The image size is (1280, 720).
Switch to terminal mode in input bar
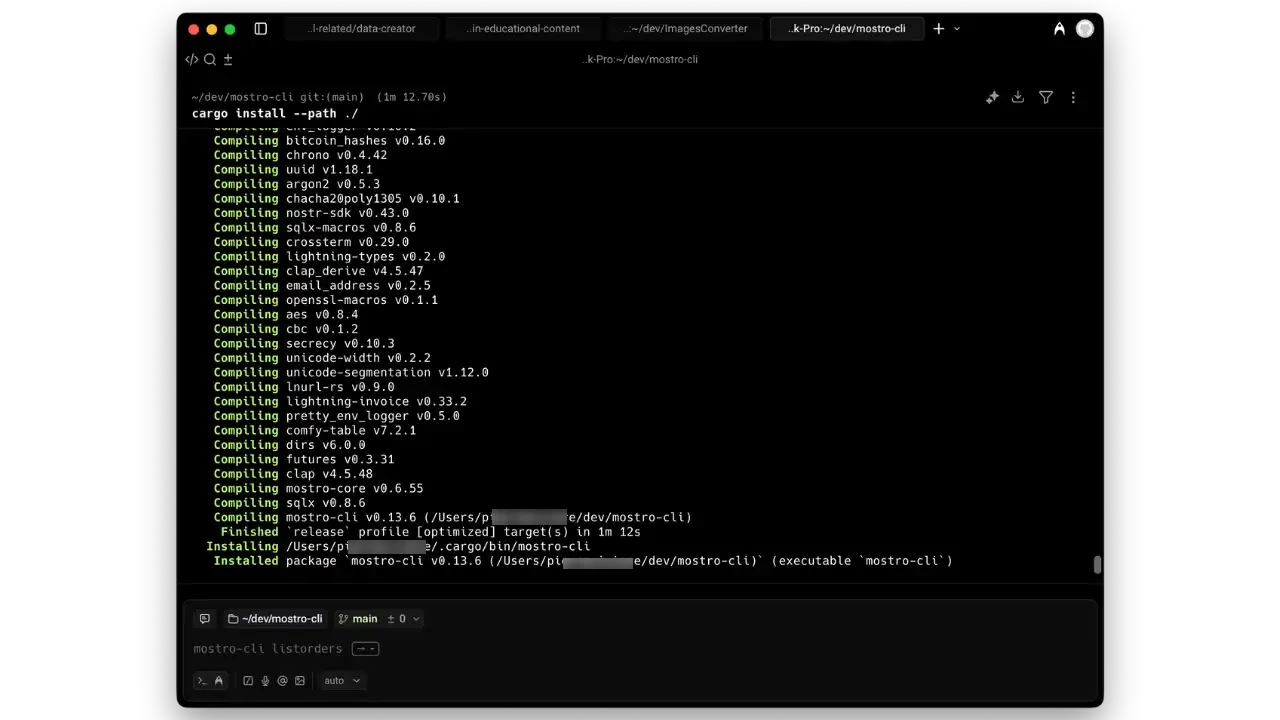(201, 680)
